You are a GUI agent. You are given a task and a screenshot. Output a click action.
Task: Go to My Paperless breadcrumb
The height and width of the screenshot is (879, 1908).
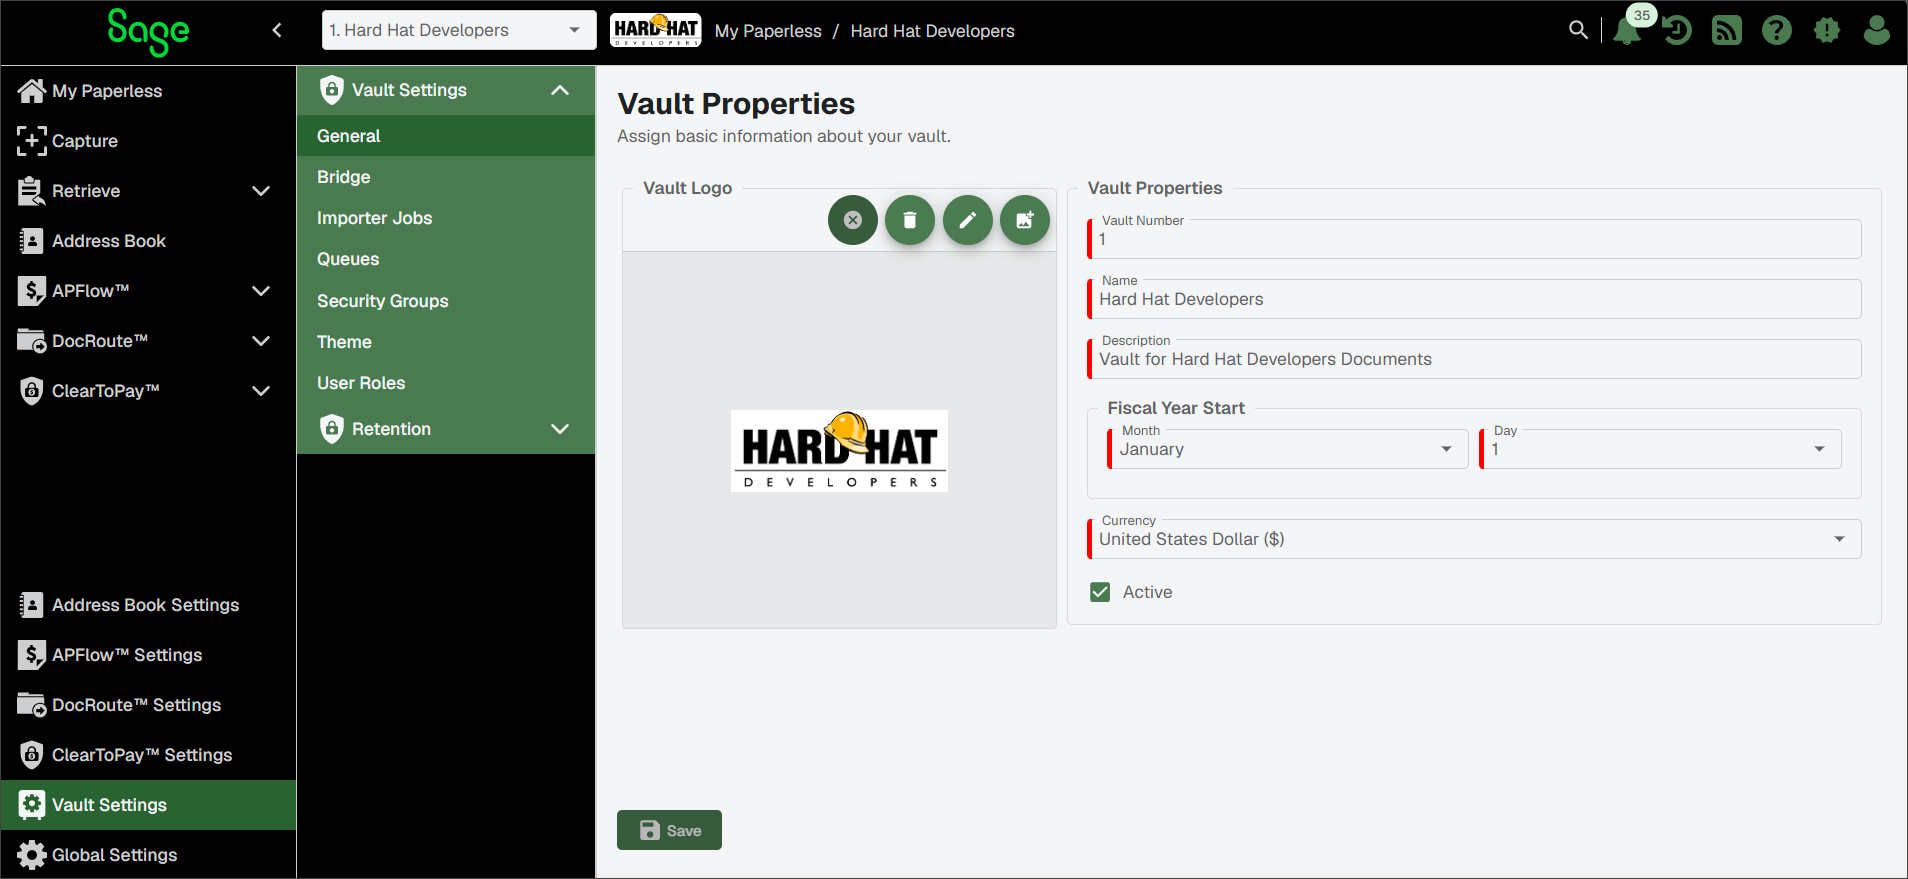(768, 31)
